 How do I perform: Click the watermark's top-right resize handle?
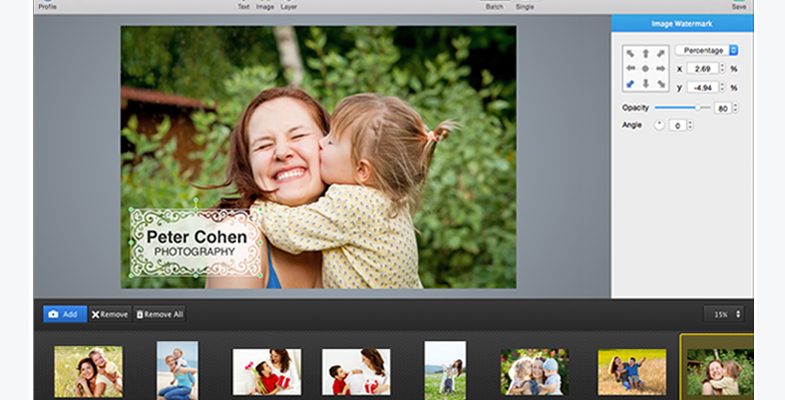[260, 210]
